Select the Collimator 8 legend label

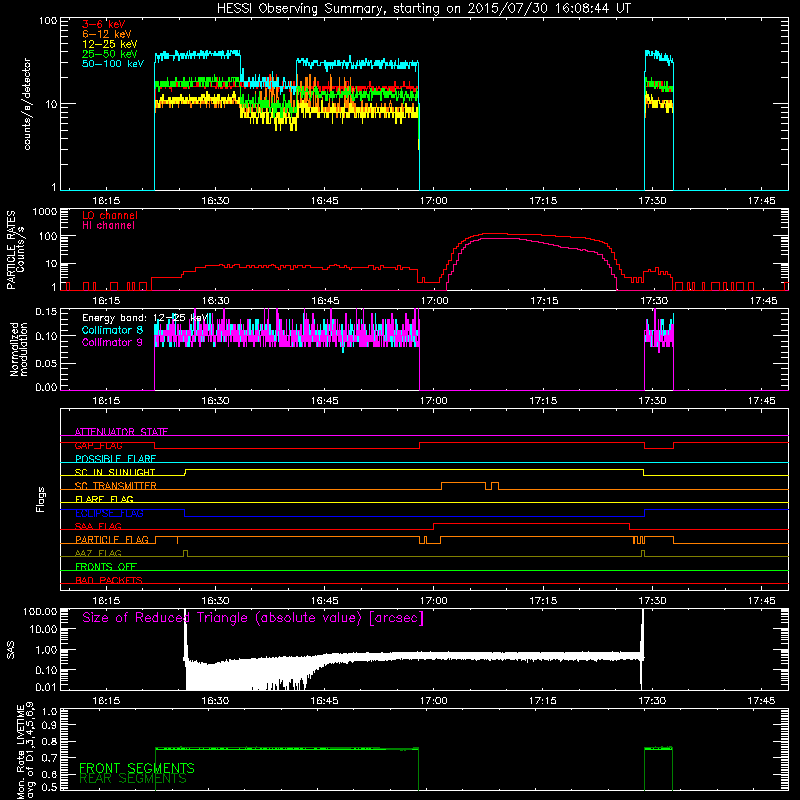[x=112, y=330]
